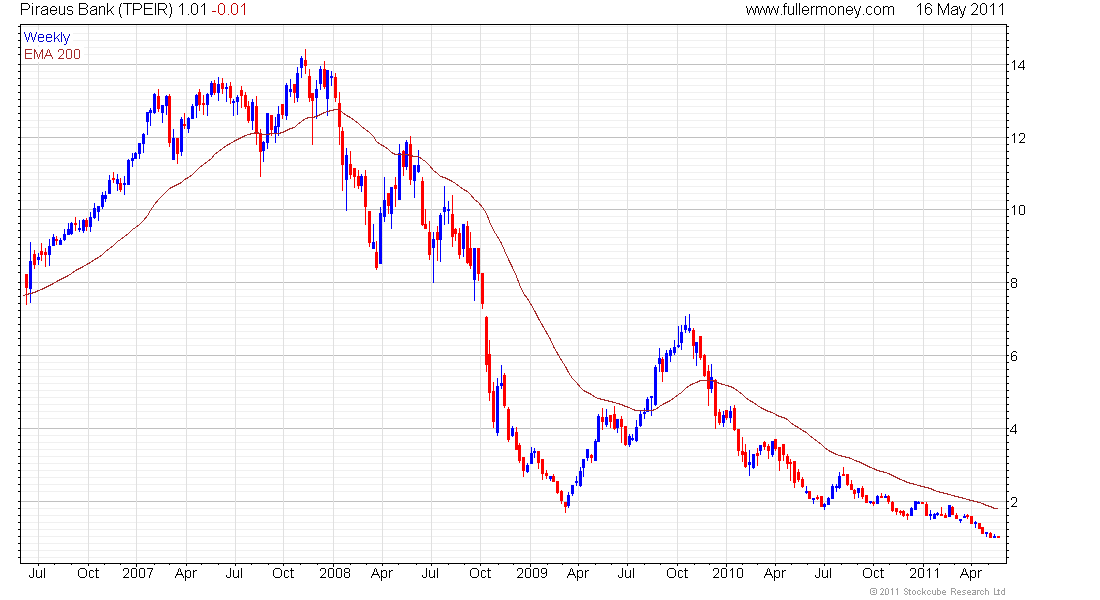Viewport: 1100px width, 600px height.
Task: Click the 10 price axis label
Action: 1017,211
